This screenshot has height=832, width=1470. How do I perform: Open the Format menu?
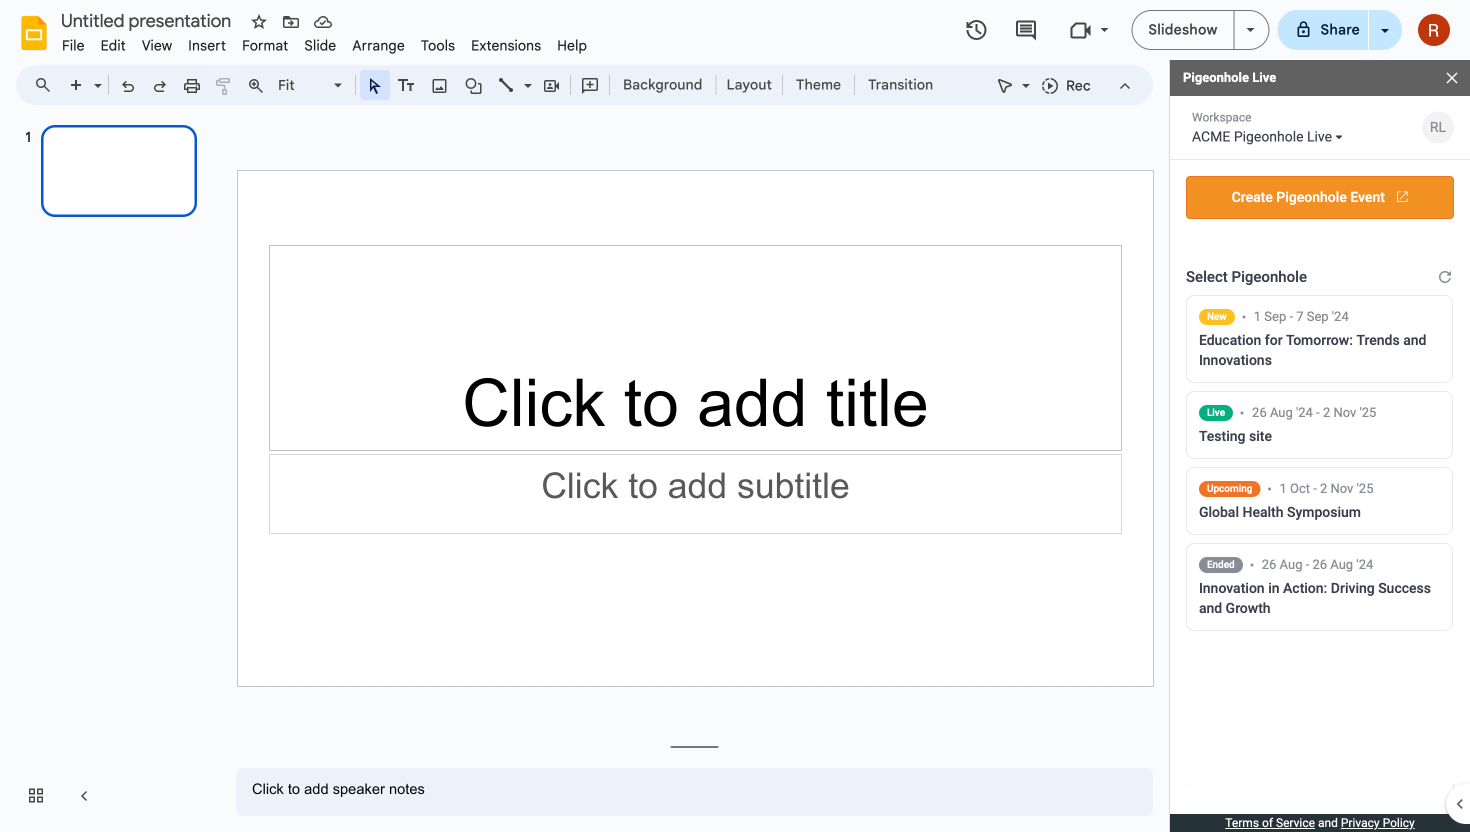tap(265, 46)
